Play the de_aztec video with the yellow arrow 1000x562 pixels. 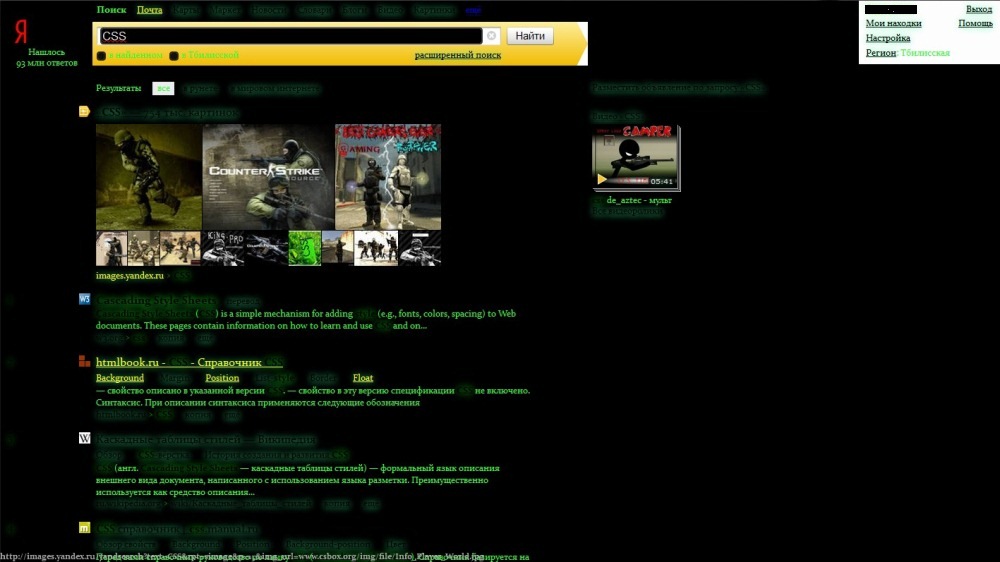tap(601, 179)
